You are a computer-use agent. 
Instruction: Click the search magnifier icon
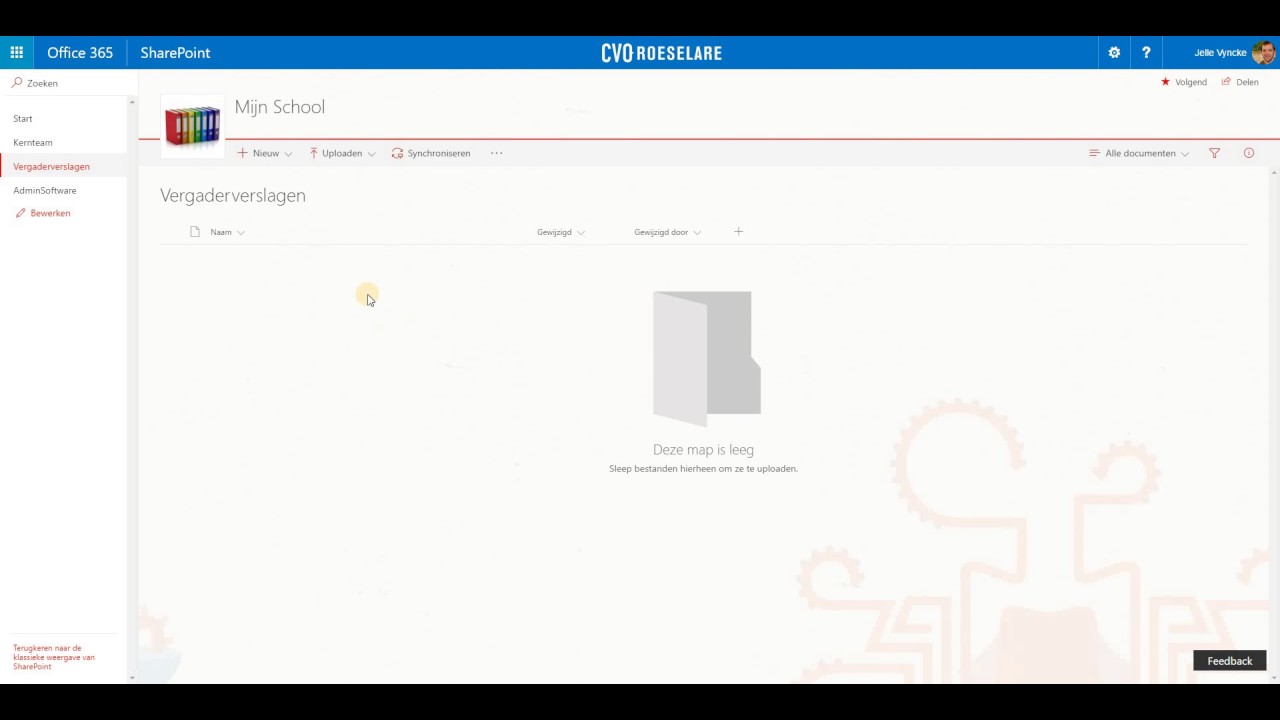click(17, 83)
